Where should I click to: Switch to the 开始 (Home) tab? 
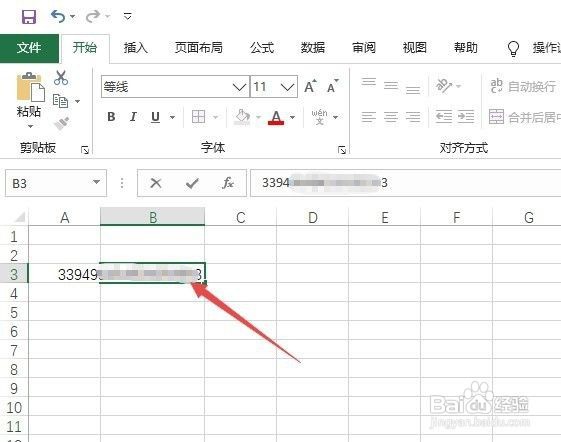[85, 48]
